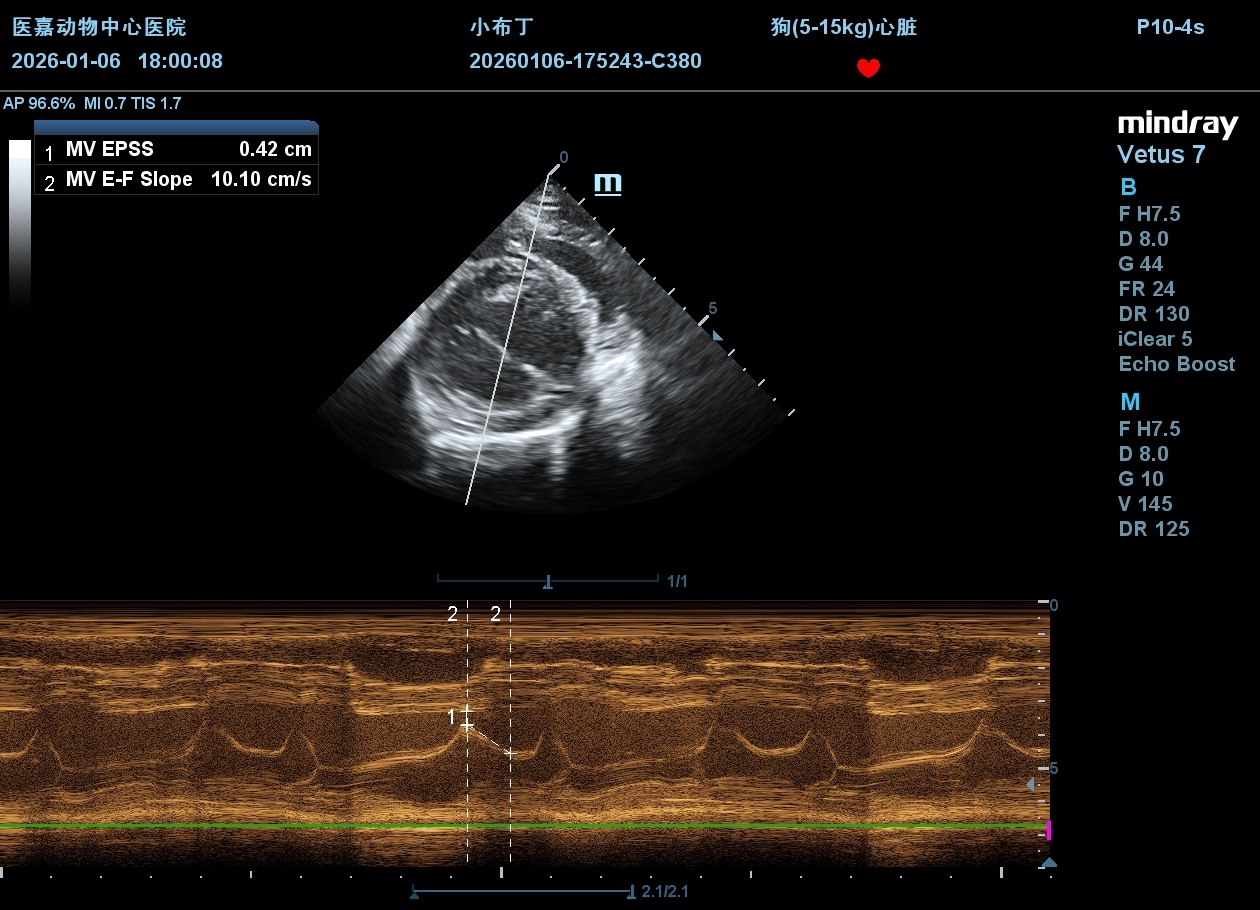
Task: Click the 0.42 cm result value
Action: pyautogui.click(x=275, y=150)
